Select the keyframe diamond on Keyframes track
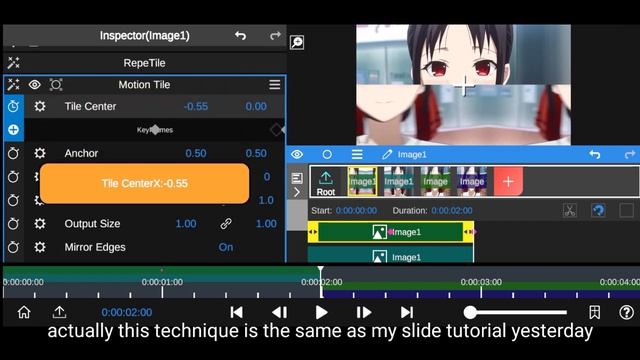This screenshot has height=360, width=640. pos(155,130)
